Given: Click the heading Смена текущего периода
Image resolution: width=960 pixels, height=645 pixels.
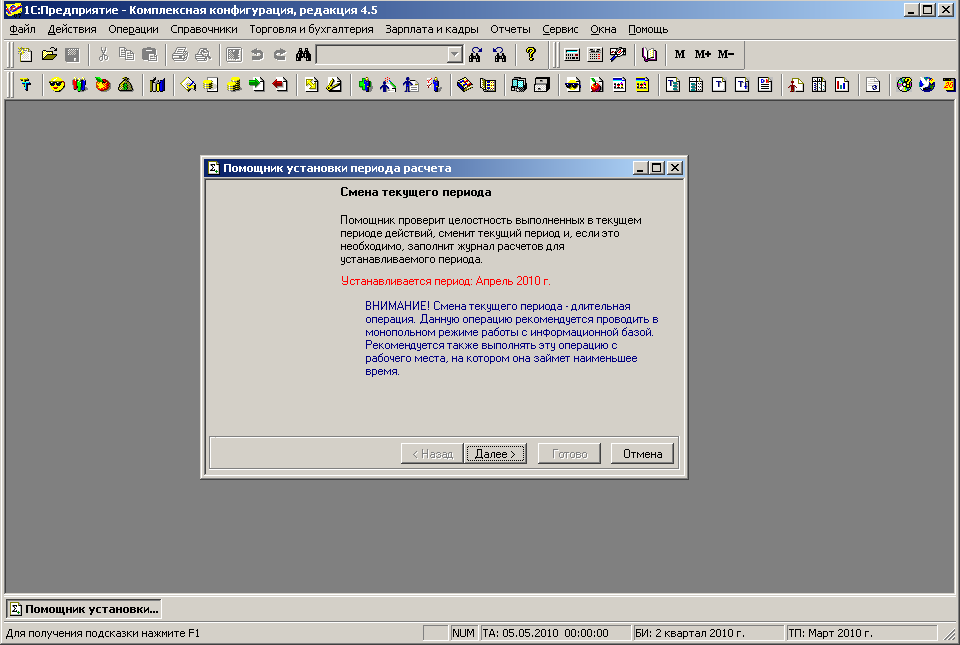Looking at the screenshot, I should click(416, 192).
